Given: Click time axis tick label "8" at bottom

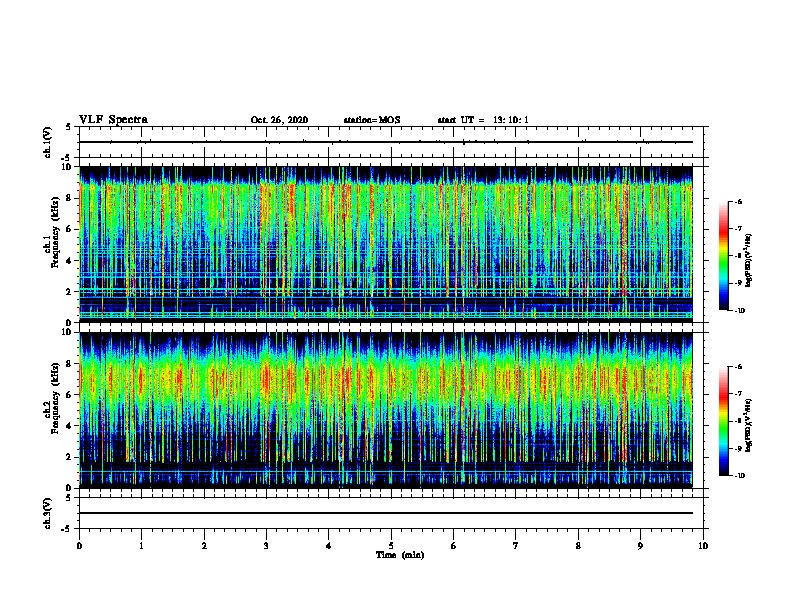Looking at the screenshot, I should [578, 546].
